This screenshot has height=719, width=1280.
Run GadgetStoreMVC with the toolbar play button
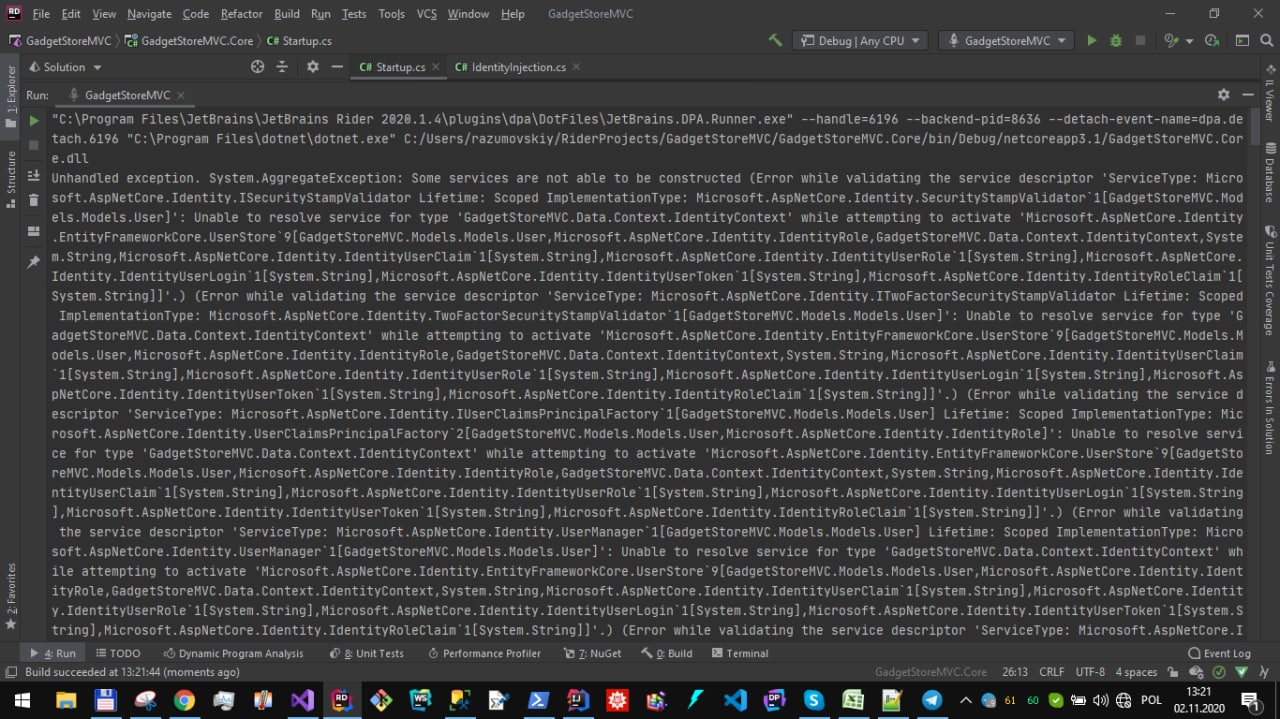pos(1092,41)
